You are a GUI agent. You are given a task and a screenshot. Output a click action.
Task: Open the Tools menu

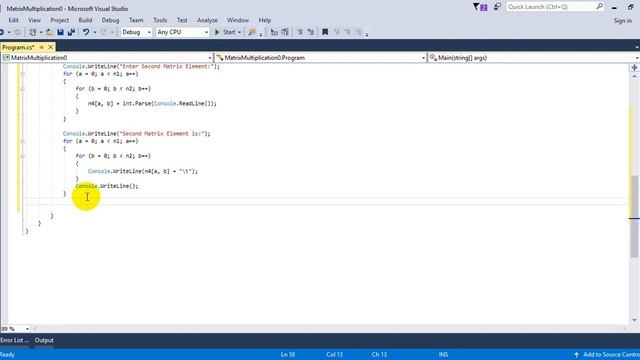pos(160,20)
